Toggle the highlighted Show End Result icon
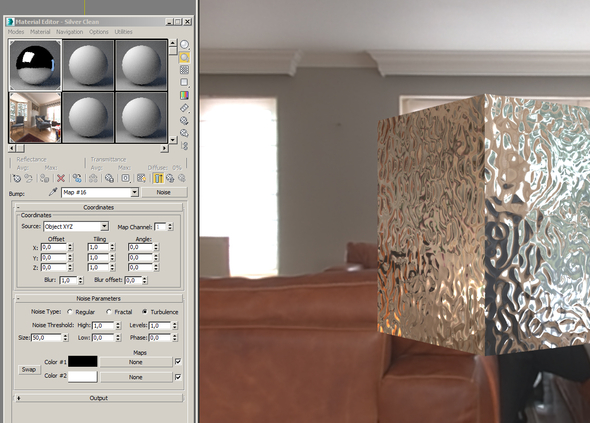590x423 pixels. point(158,178)
